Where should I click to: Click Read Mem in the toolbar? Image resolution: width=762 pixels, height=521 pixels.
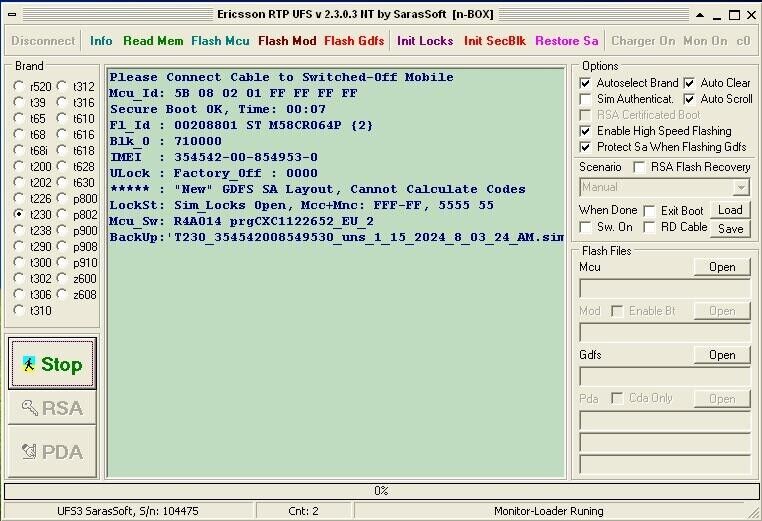click(x=153, y=41)
